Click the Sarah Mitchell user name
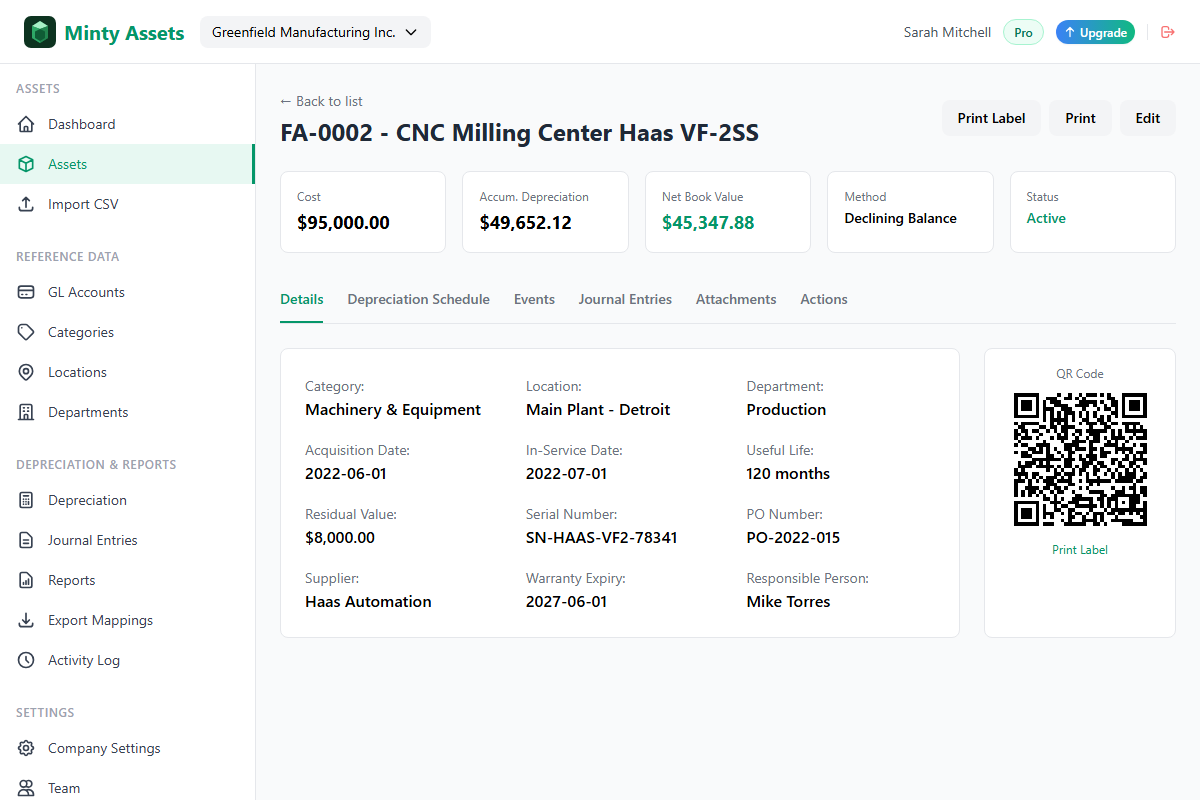 point(947,33)
